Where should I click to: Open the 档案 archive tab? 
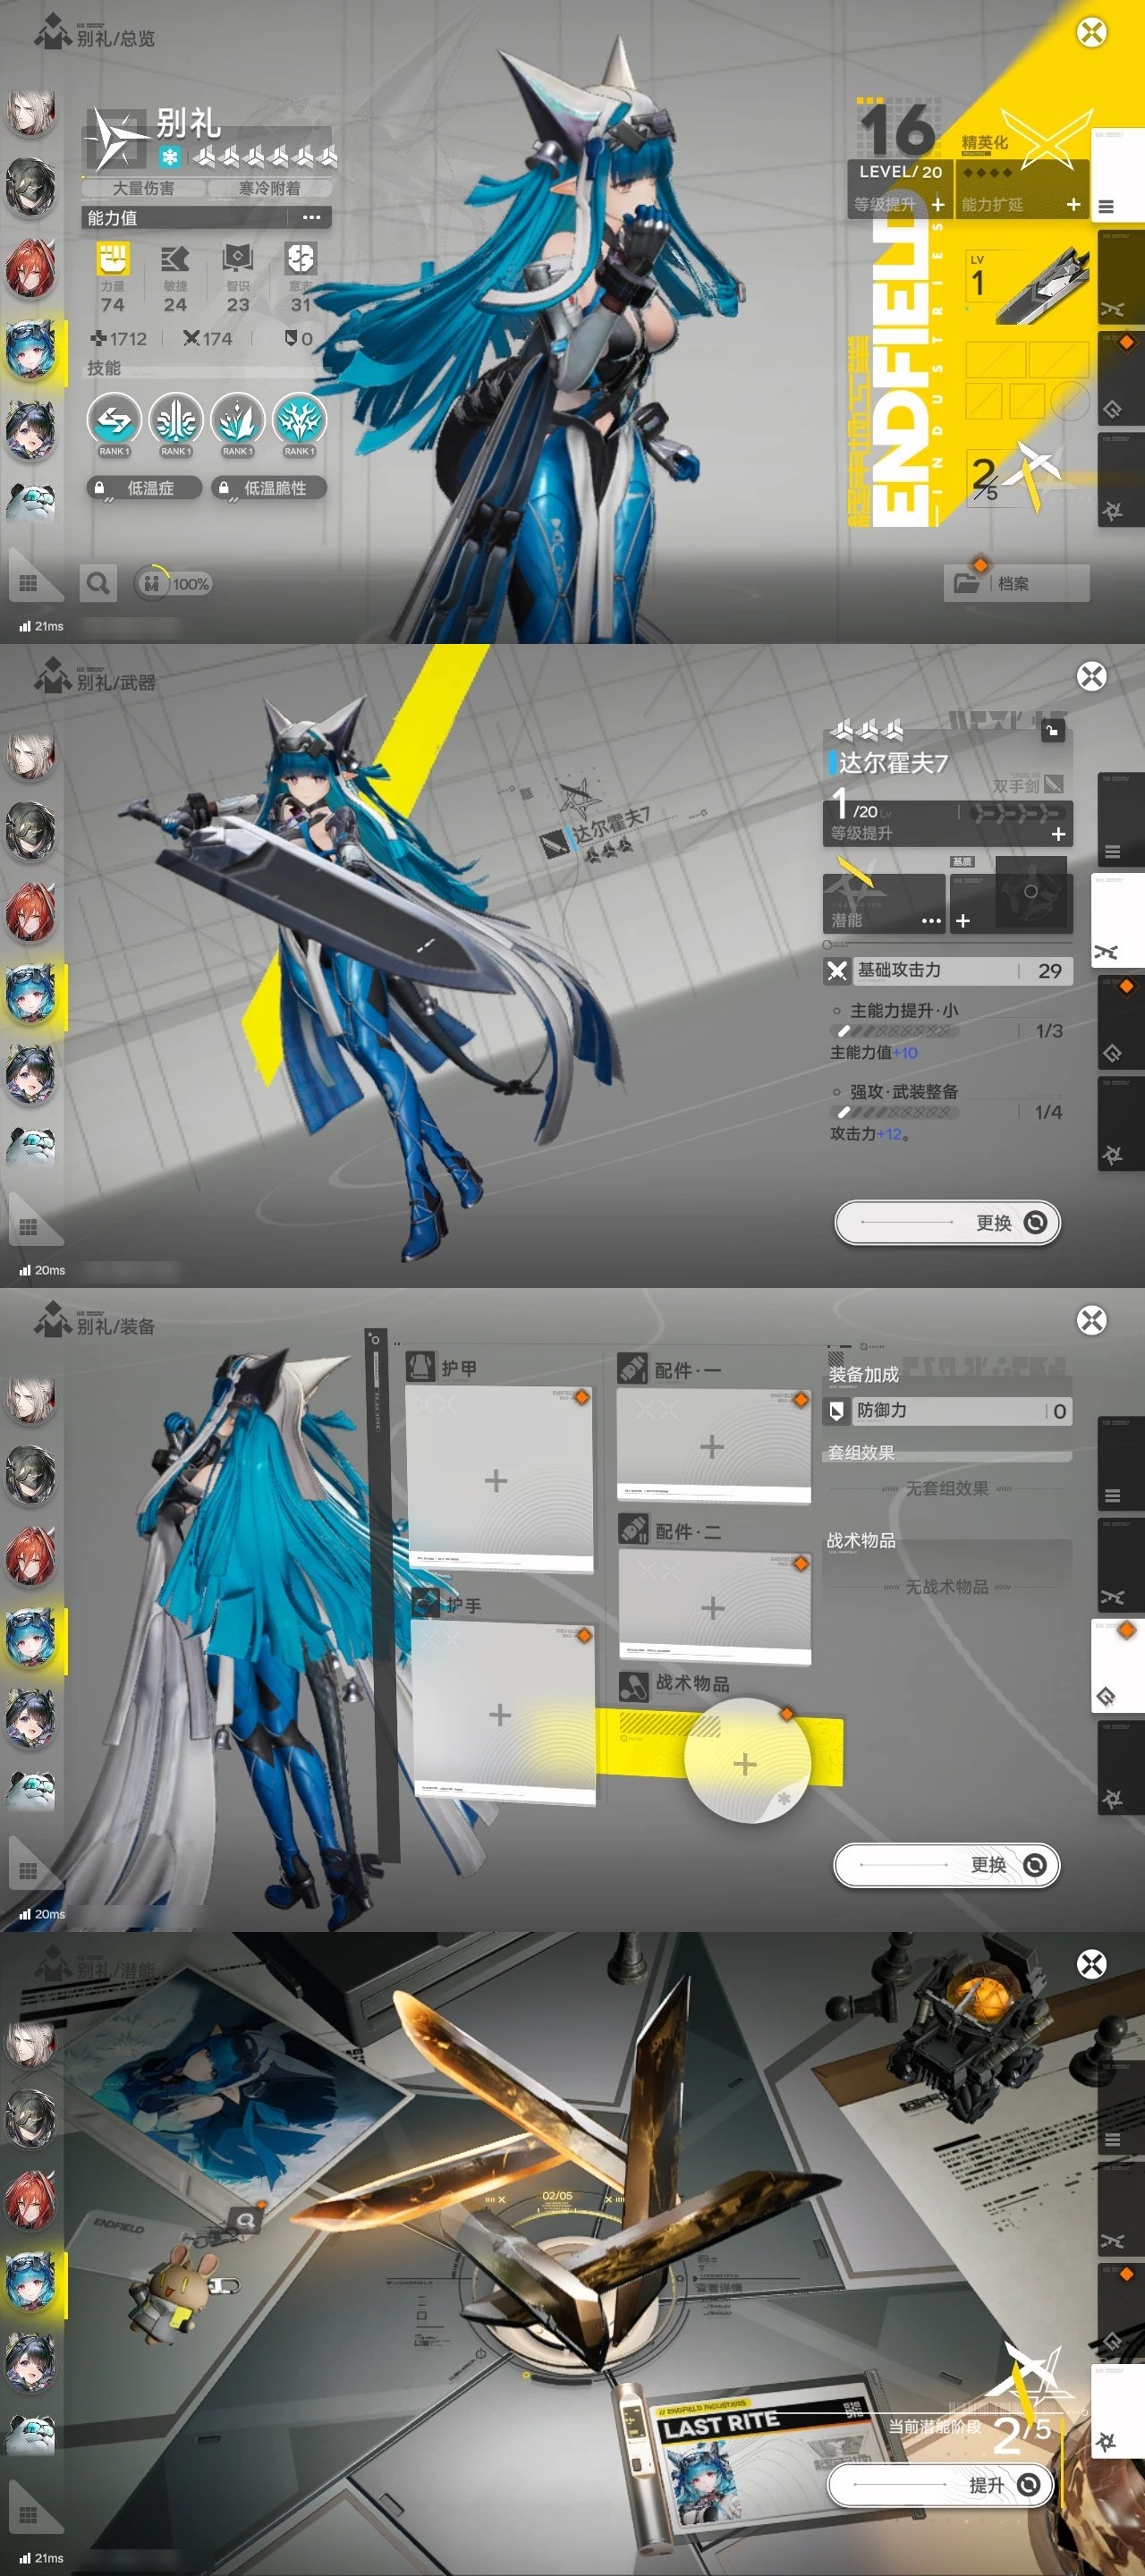(x=1014, y=583)
